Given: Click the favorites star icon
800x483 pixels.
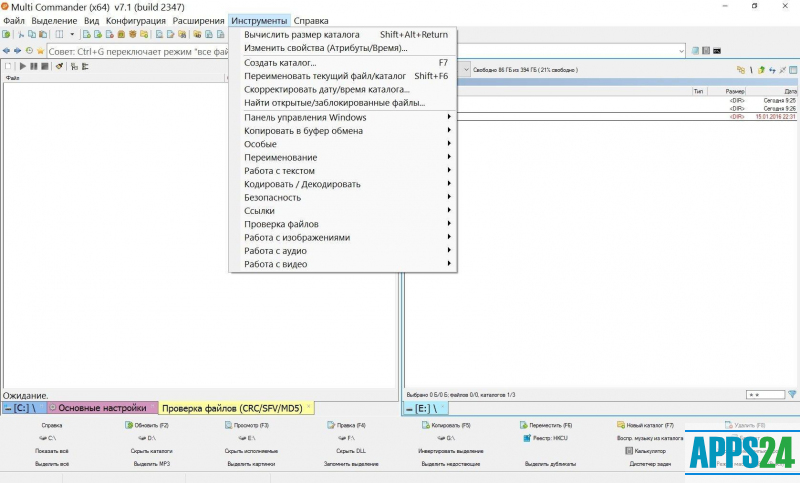Looking at the screenshot, I should click(x=41, y=50).
